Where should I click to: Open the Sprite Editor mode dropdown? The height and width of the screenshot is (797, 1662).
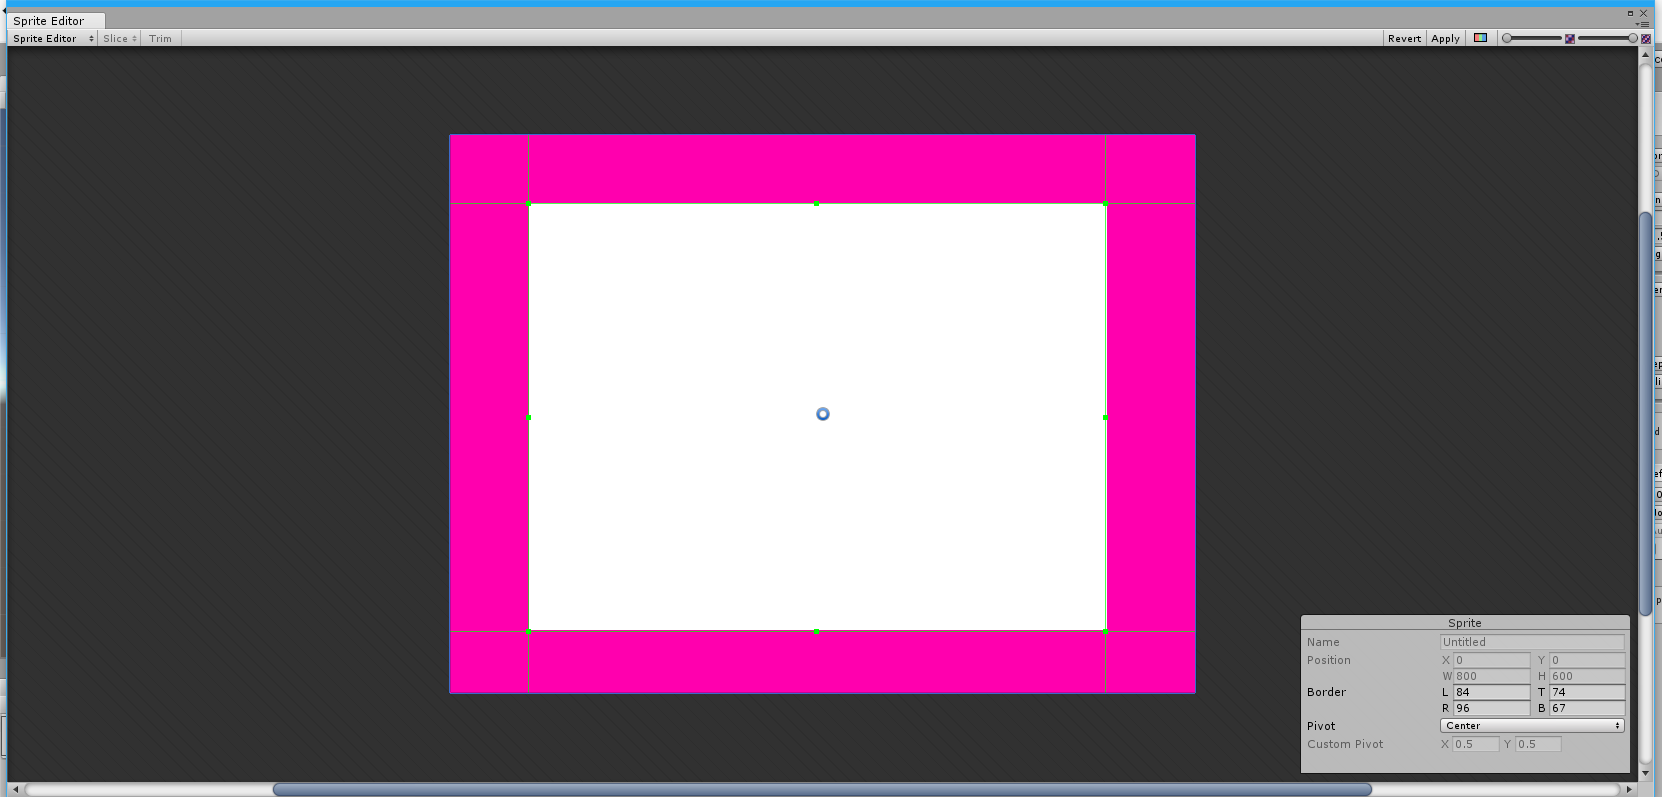coord(53,38)
